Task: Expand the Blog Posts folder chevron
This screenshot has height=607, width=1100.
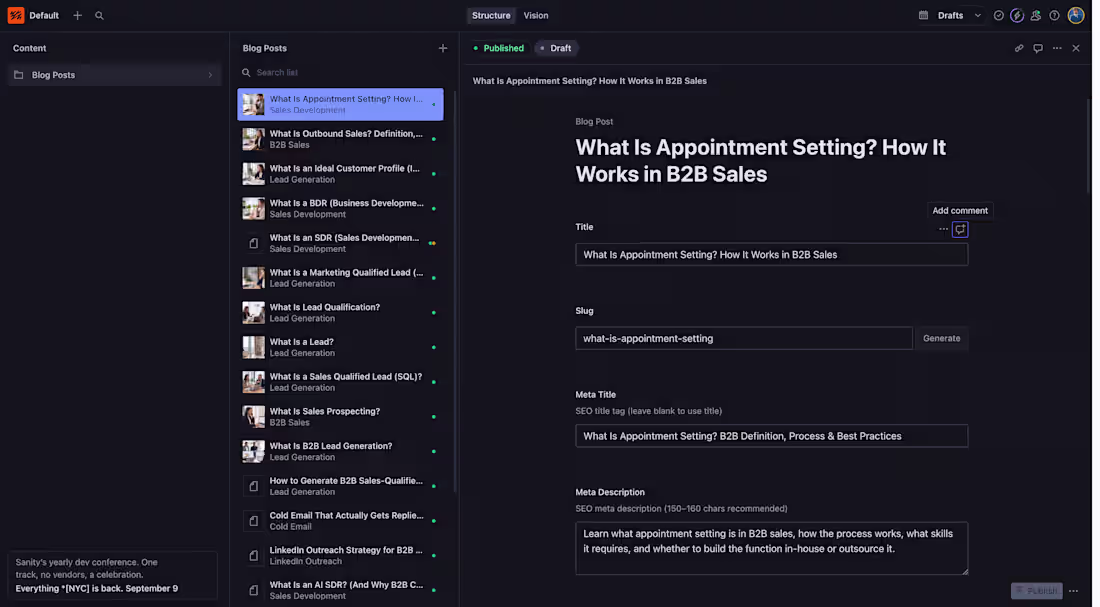Action: pyautogui.click(x=210, y=75)
